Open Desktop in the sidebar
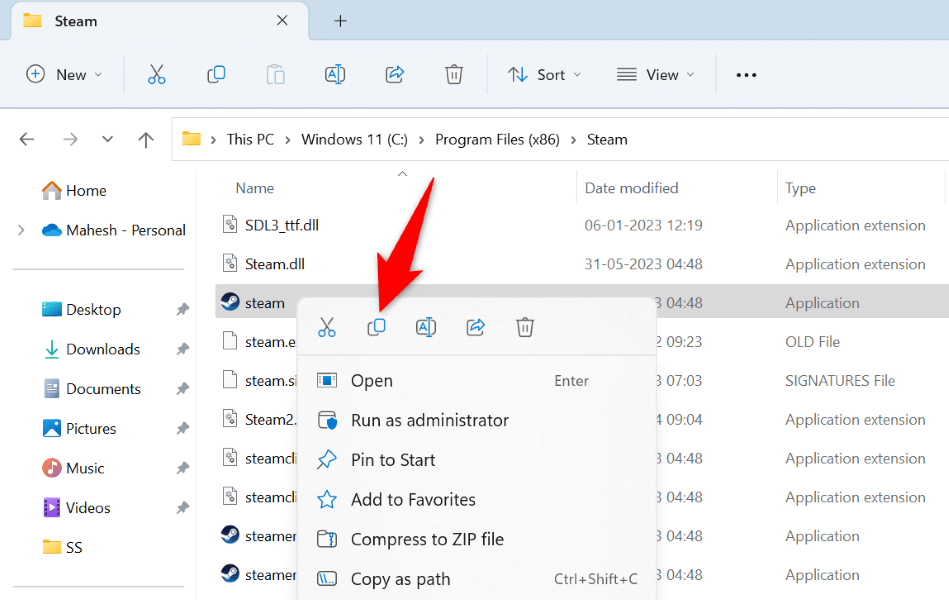 point(81,309)
